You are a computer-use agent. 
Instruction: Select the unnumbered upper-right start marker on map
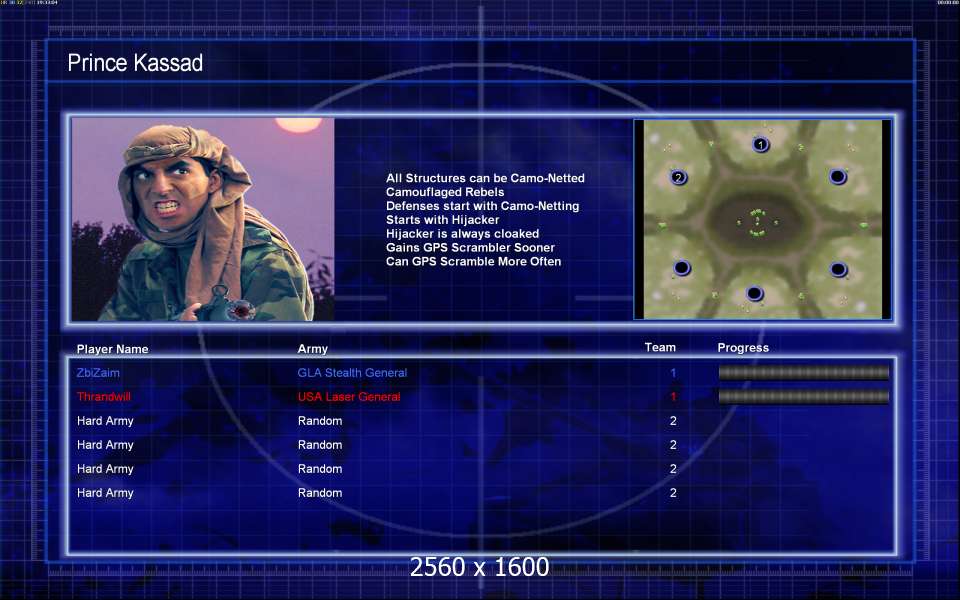point(838,177)
